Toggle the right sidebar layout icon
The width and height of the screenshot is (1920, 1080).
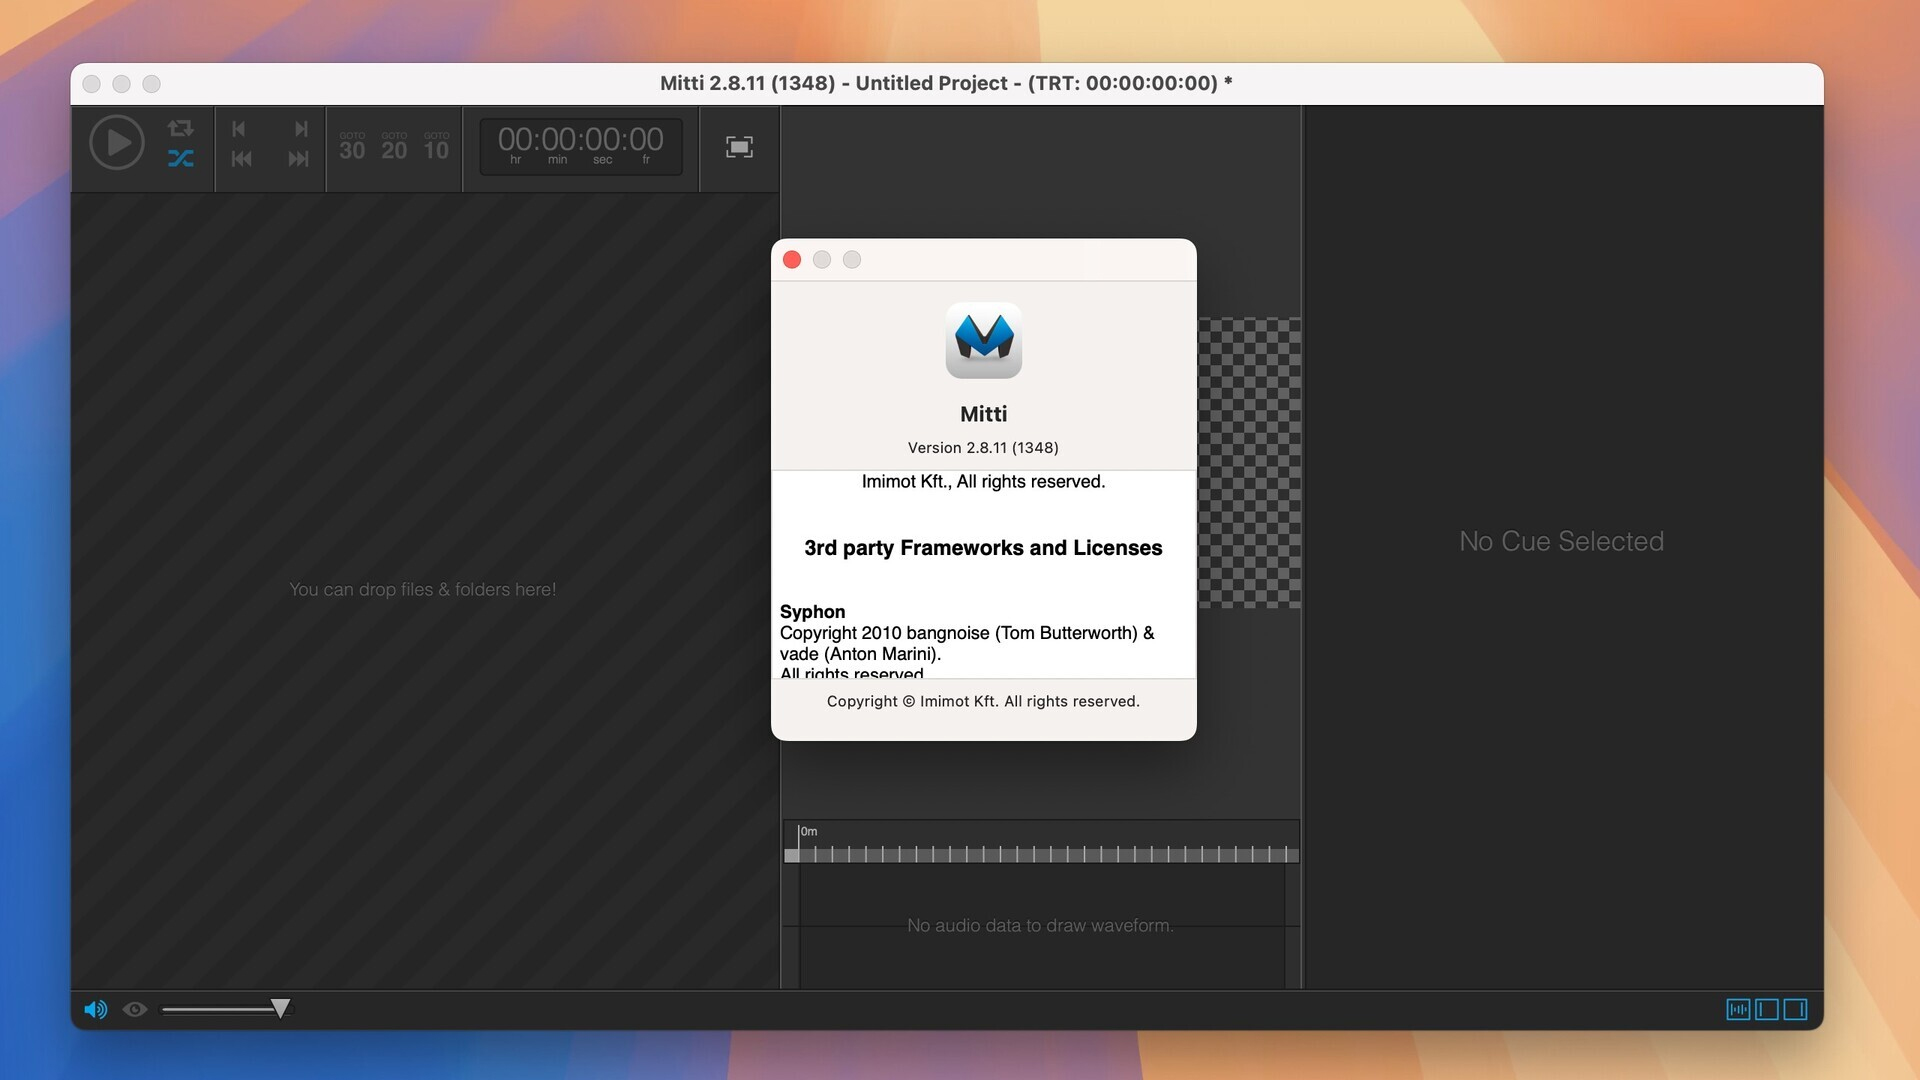(1796, 1009)
